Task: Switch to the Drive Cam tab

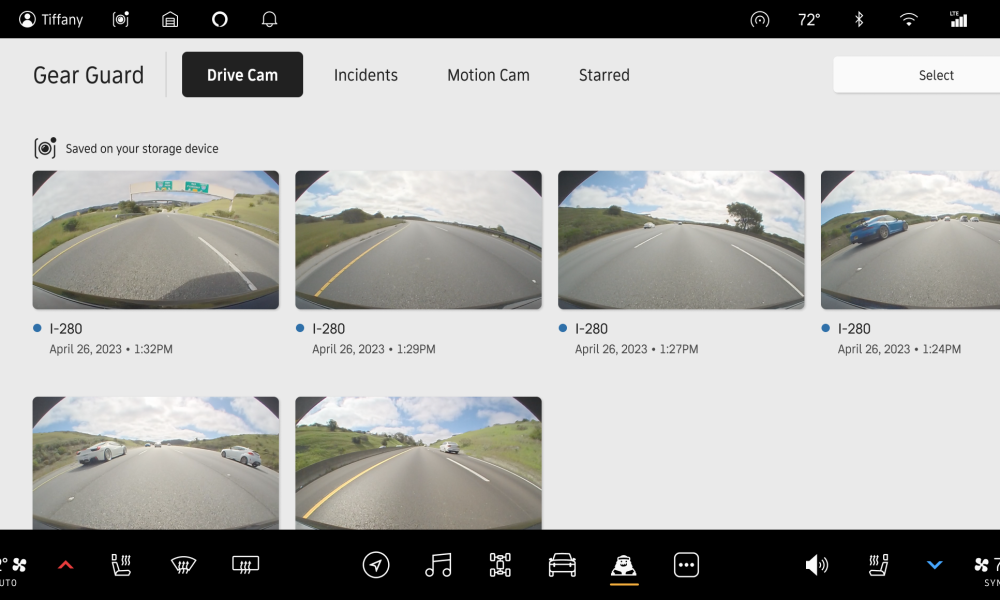Action: (242, 75)
